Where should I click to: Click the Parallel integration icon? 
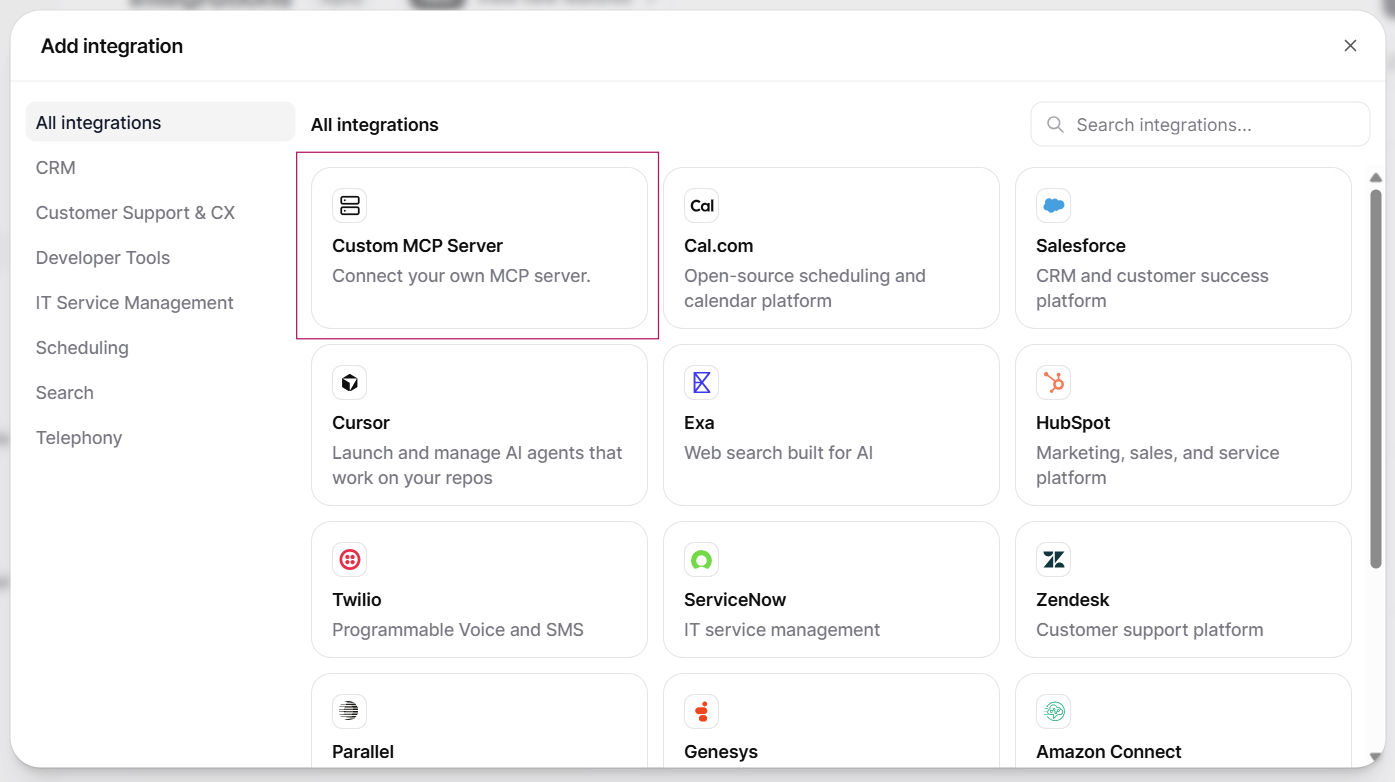(x=349, y=710)
